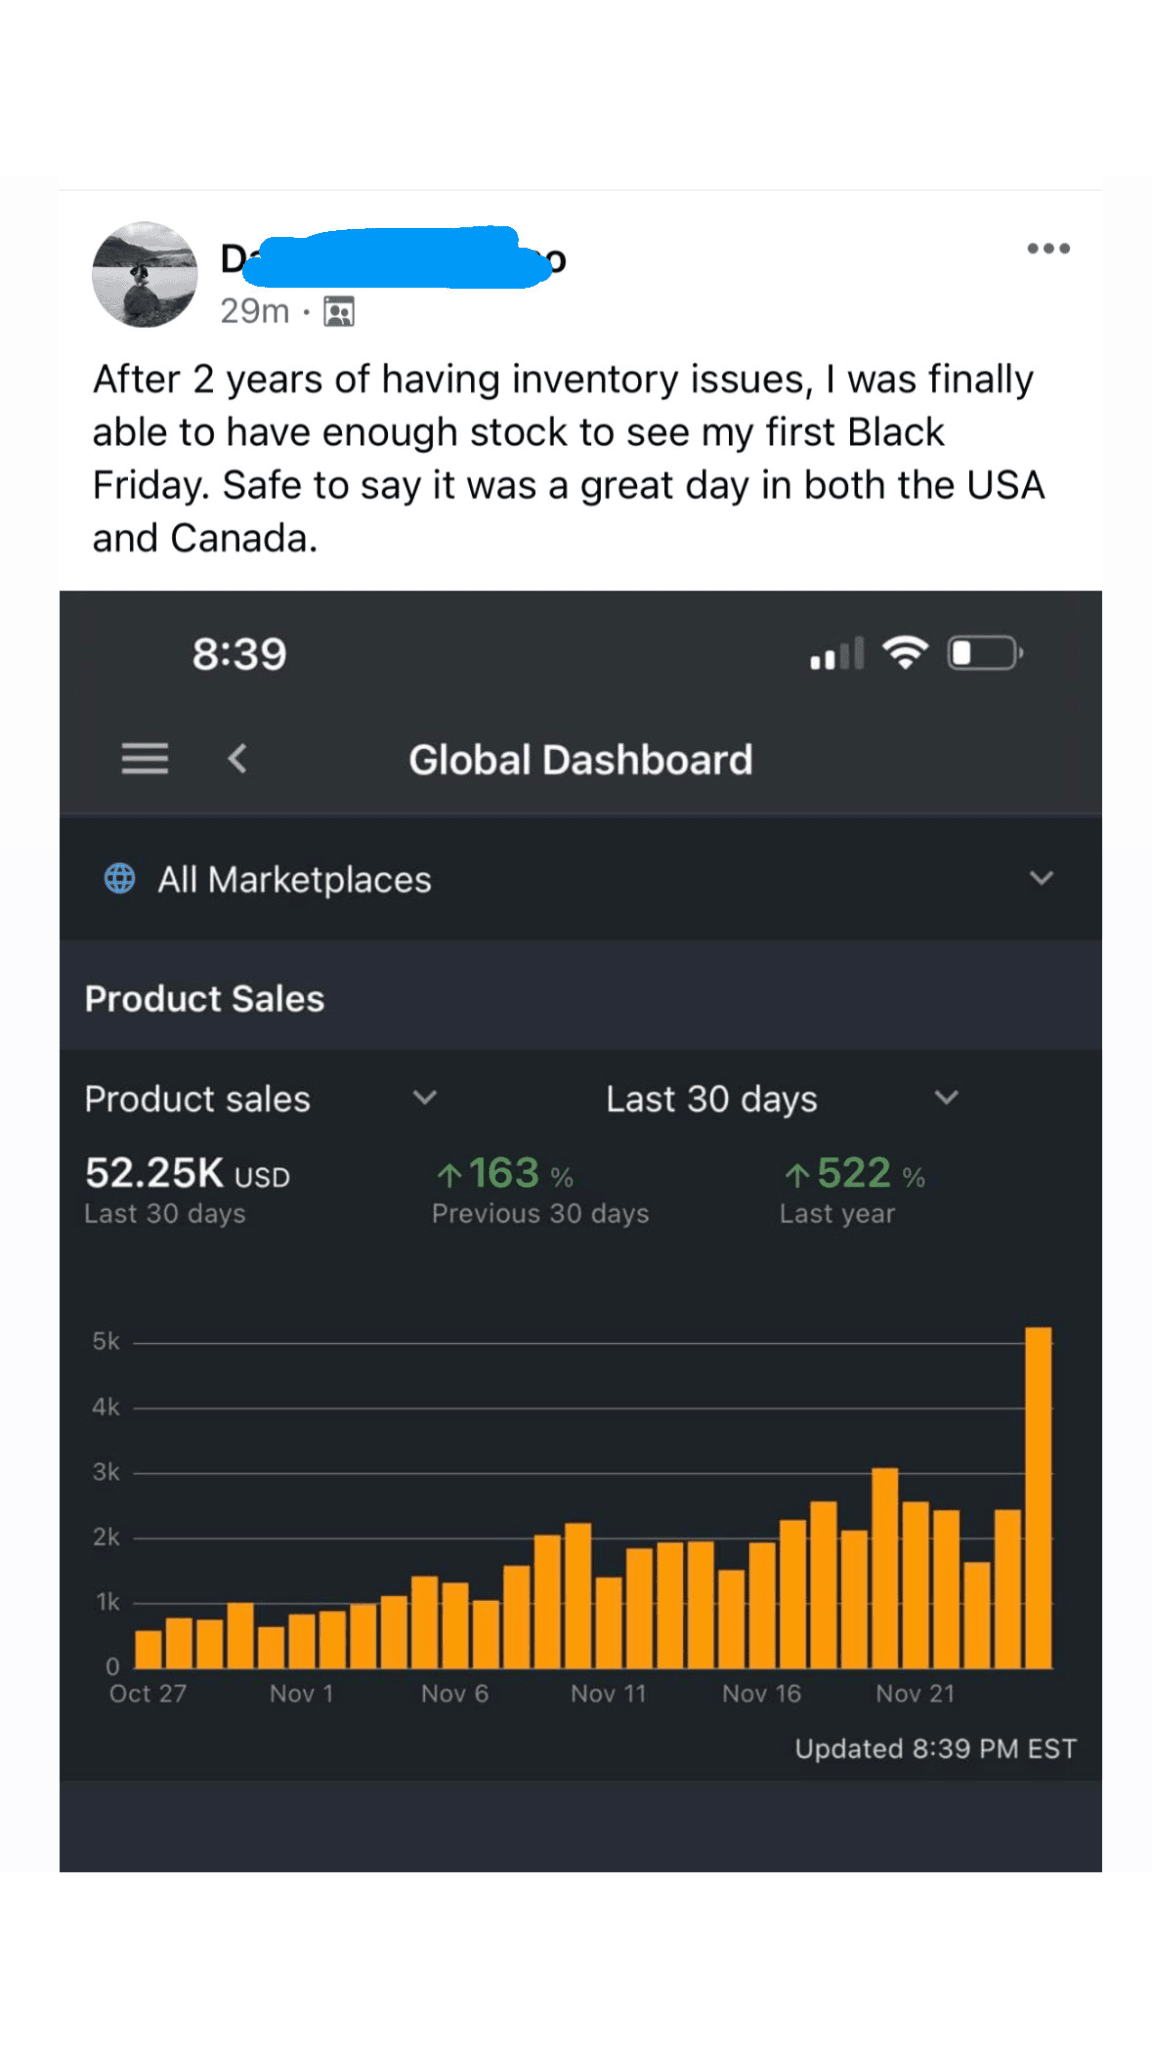Open the Product sales metric dropdown
This screenshot has height=2048, width=1152.
coord(425,1098)
